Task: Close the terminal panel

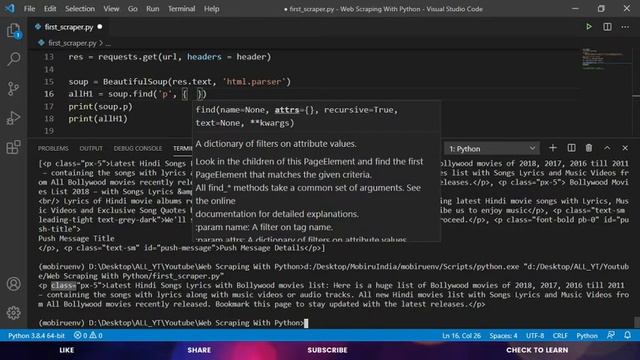Action: pyautogui.click(x=625, y=148)
